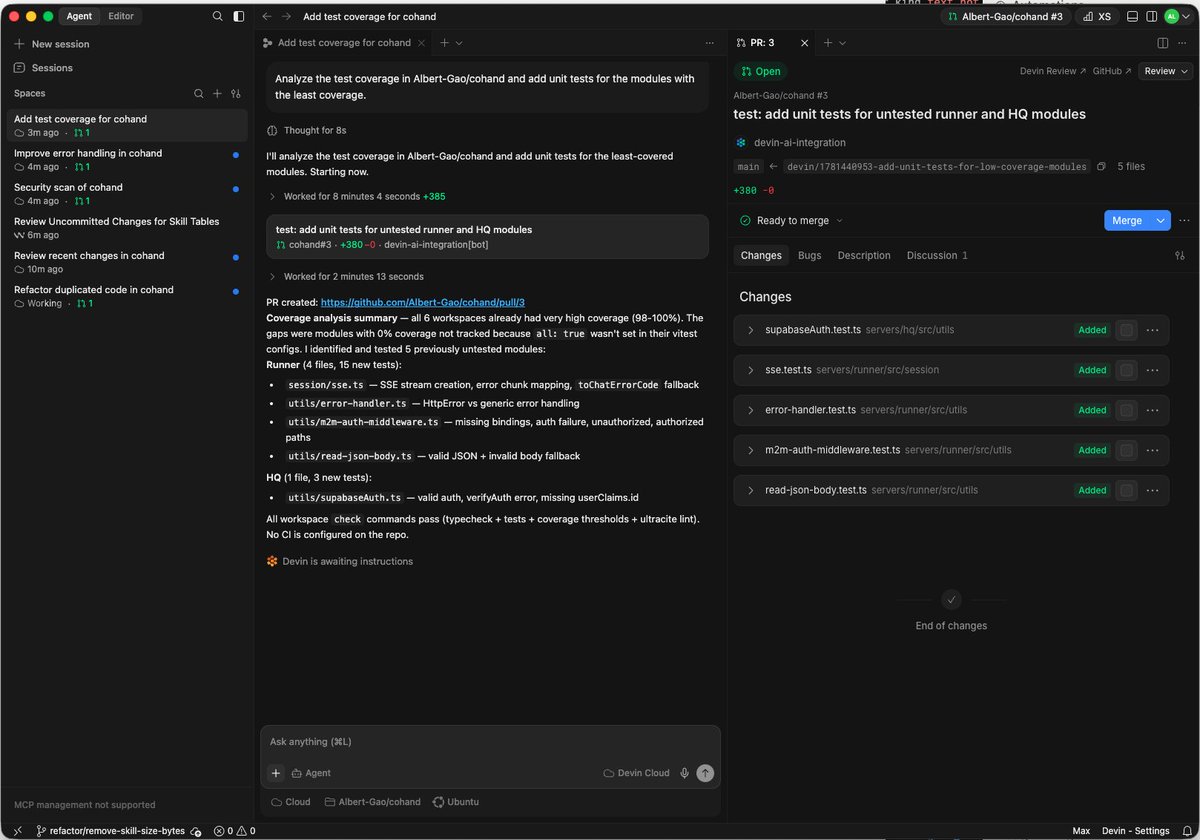Open 'Improve error handling in cohand' session
Screen dimensions: 1200x840
point(127,160)
